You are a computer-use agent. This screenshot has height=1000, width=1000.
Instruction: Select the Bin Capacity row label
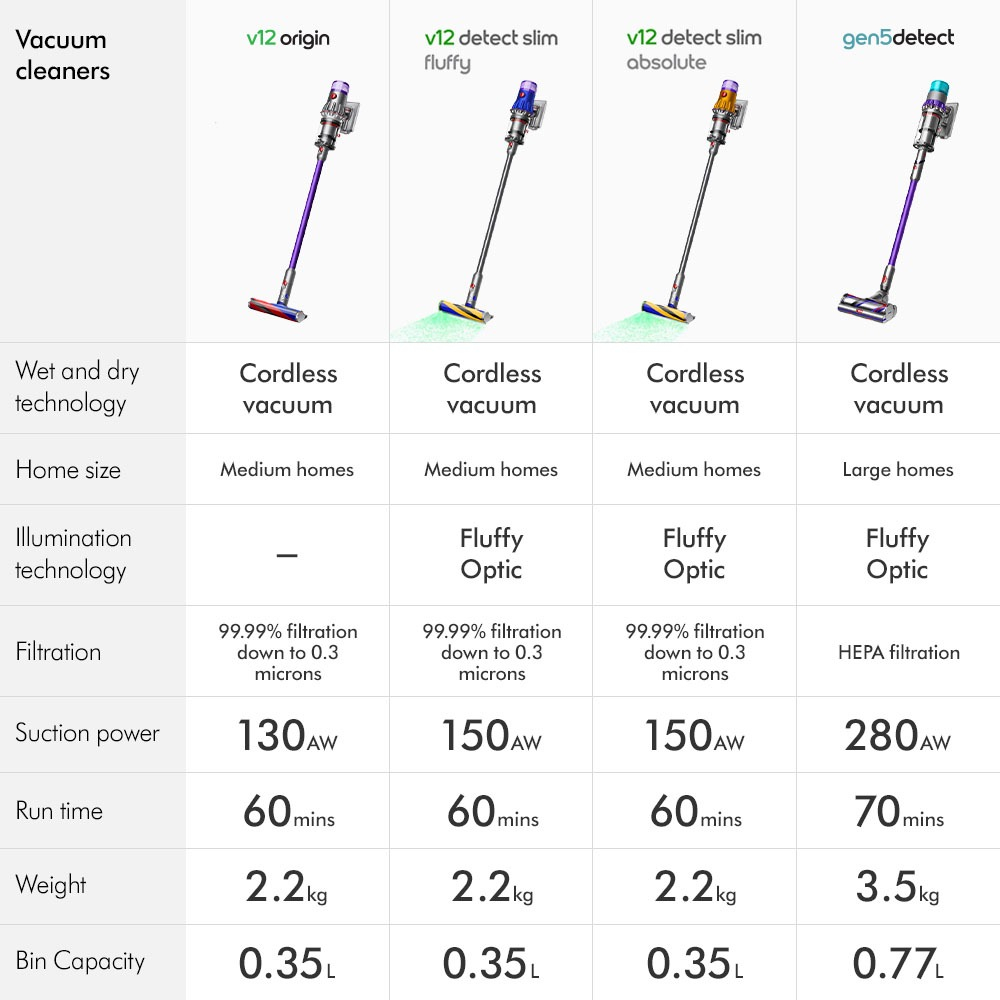[x=80, y=962]
